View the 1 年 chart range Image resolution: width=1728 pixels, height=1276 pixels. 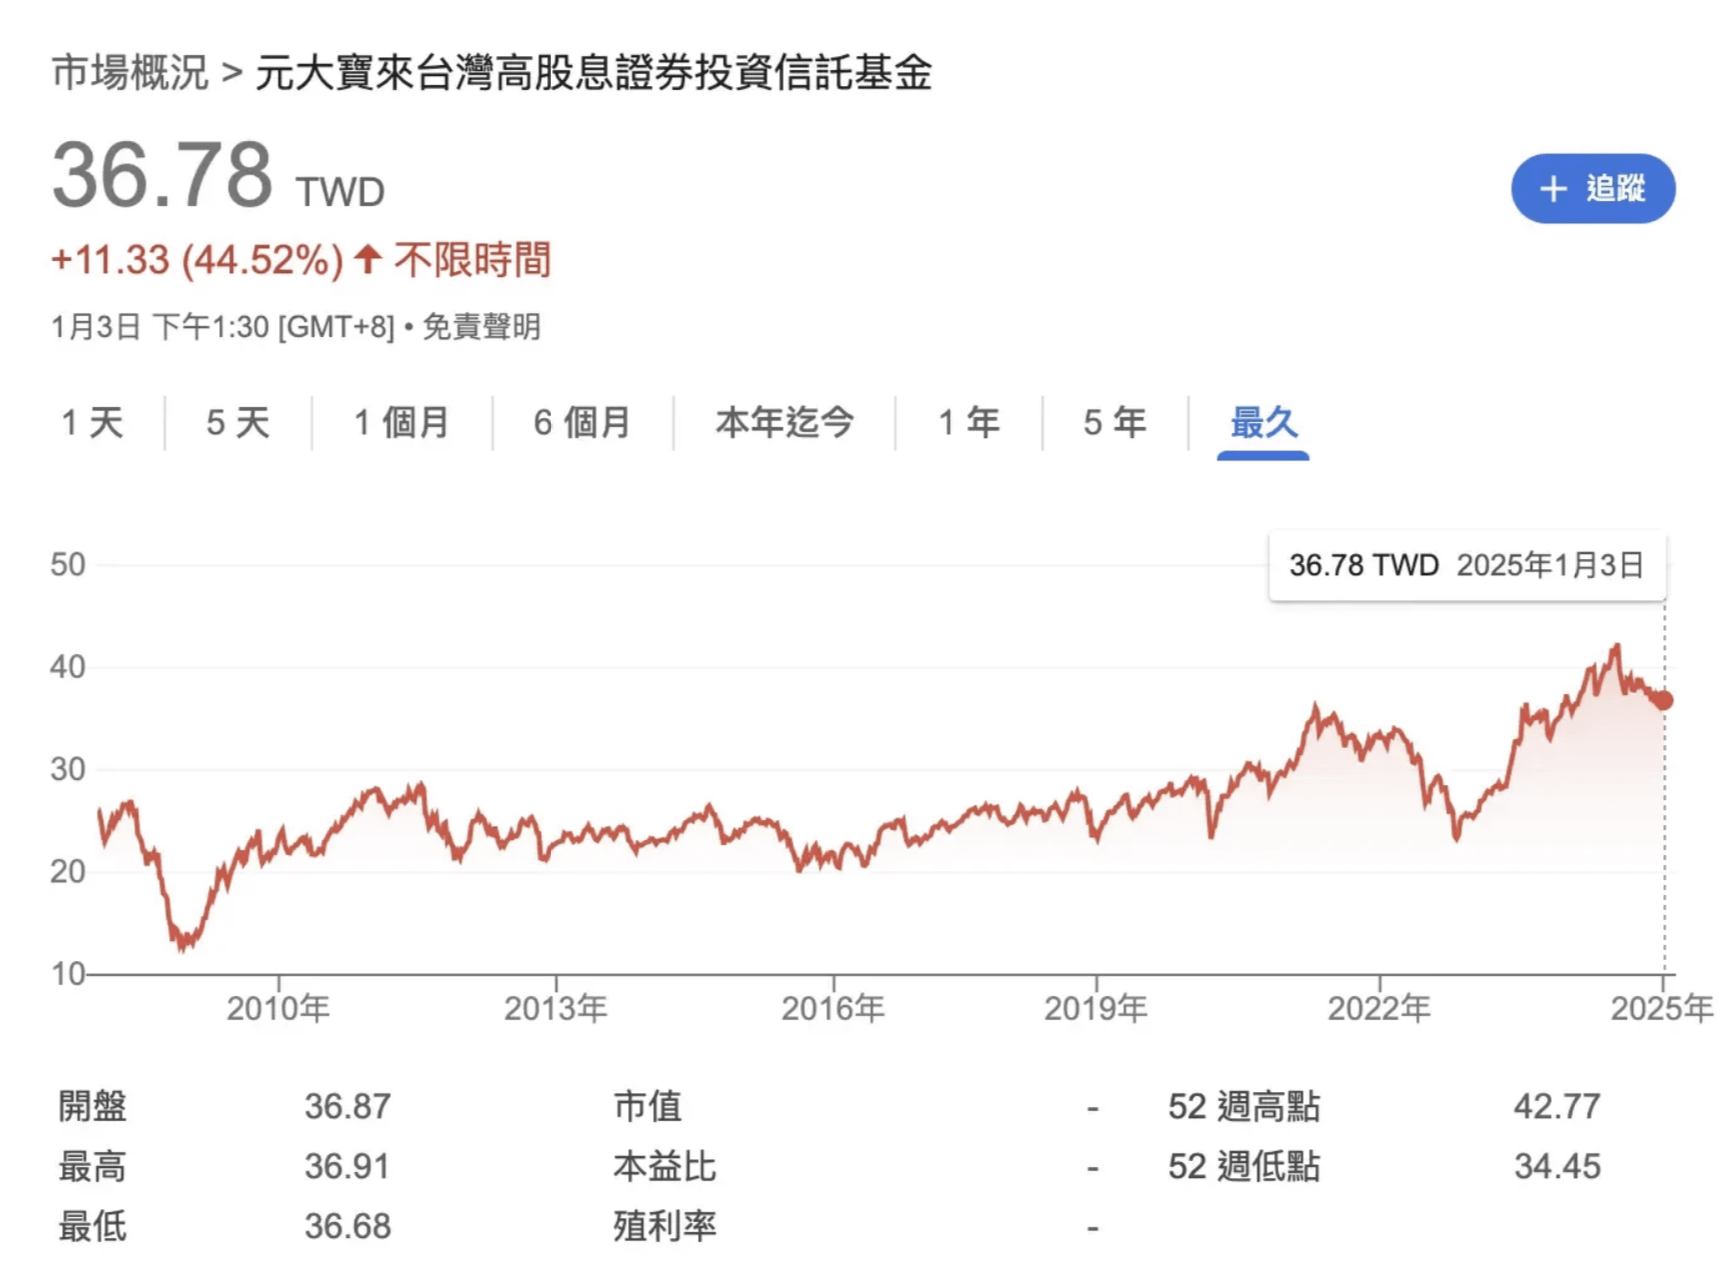point(968,423)
